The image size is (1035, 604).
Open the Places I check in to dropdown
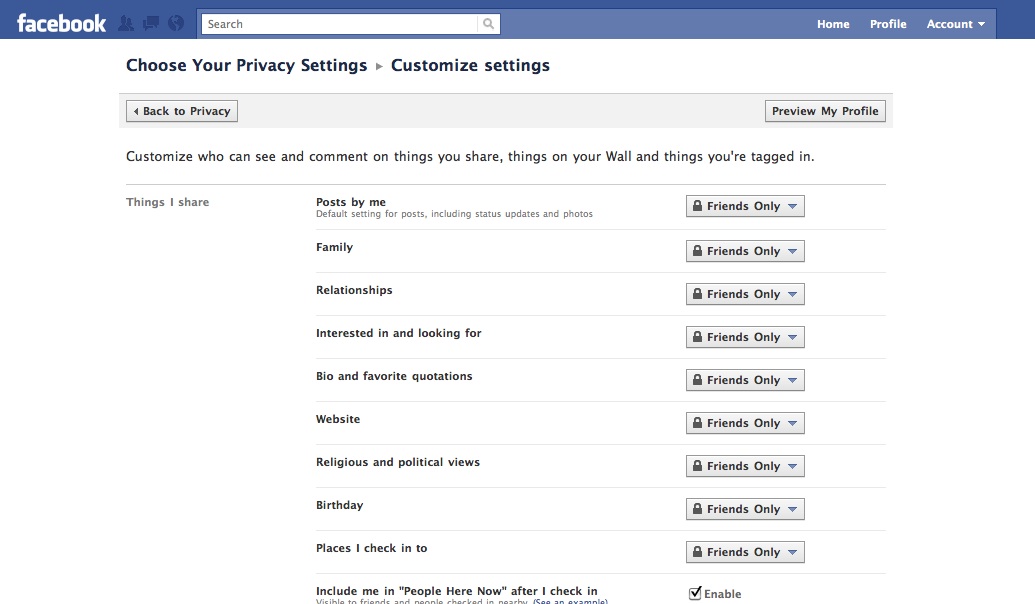tap(745, 552)
